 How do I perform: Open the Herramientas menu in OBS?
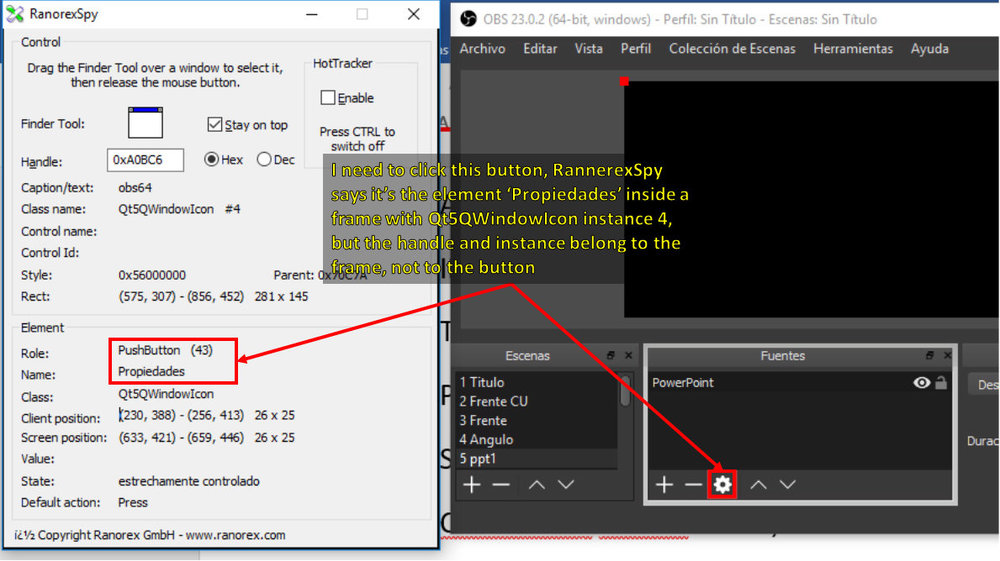pyautogui.click(x=853, y=48)
